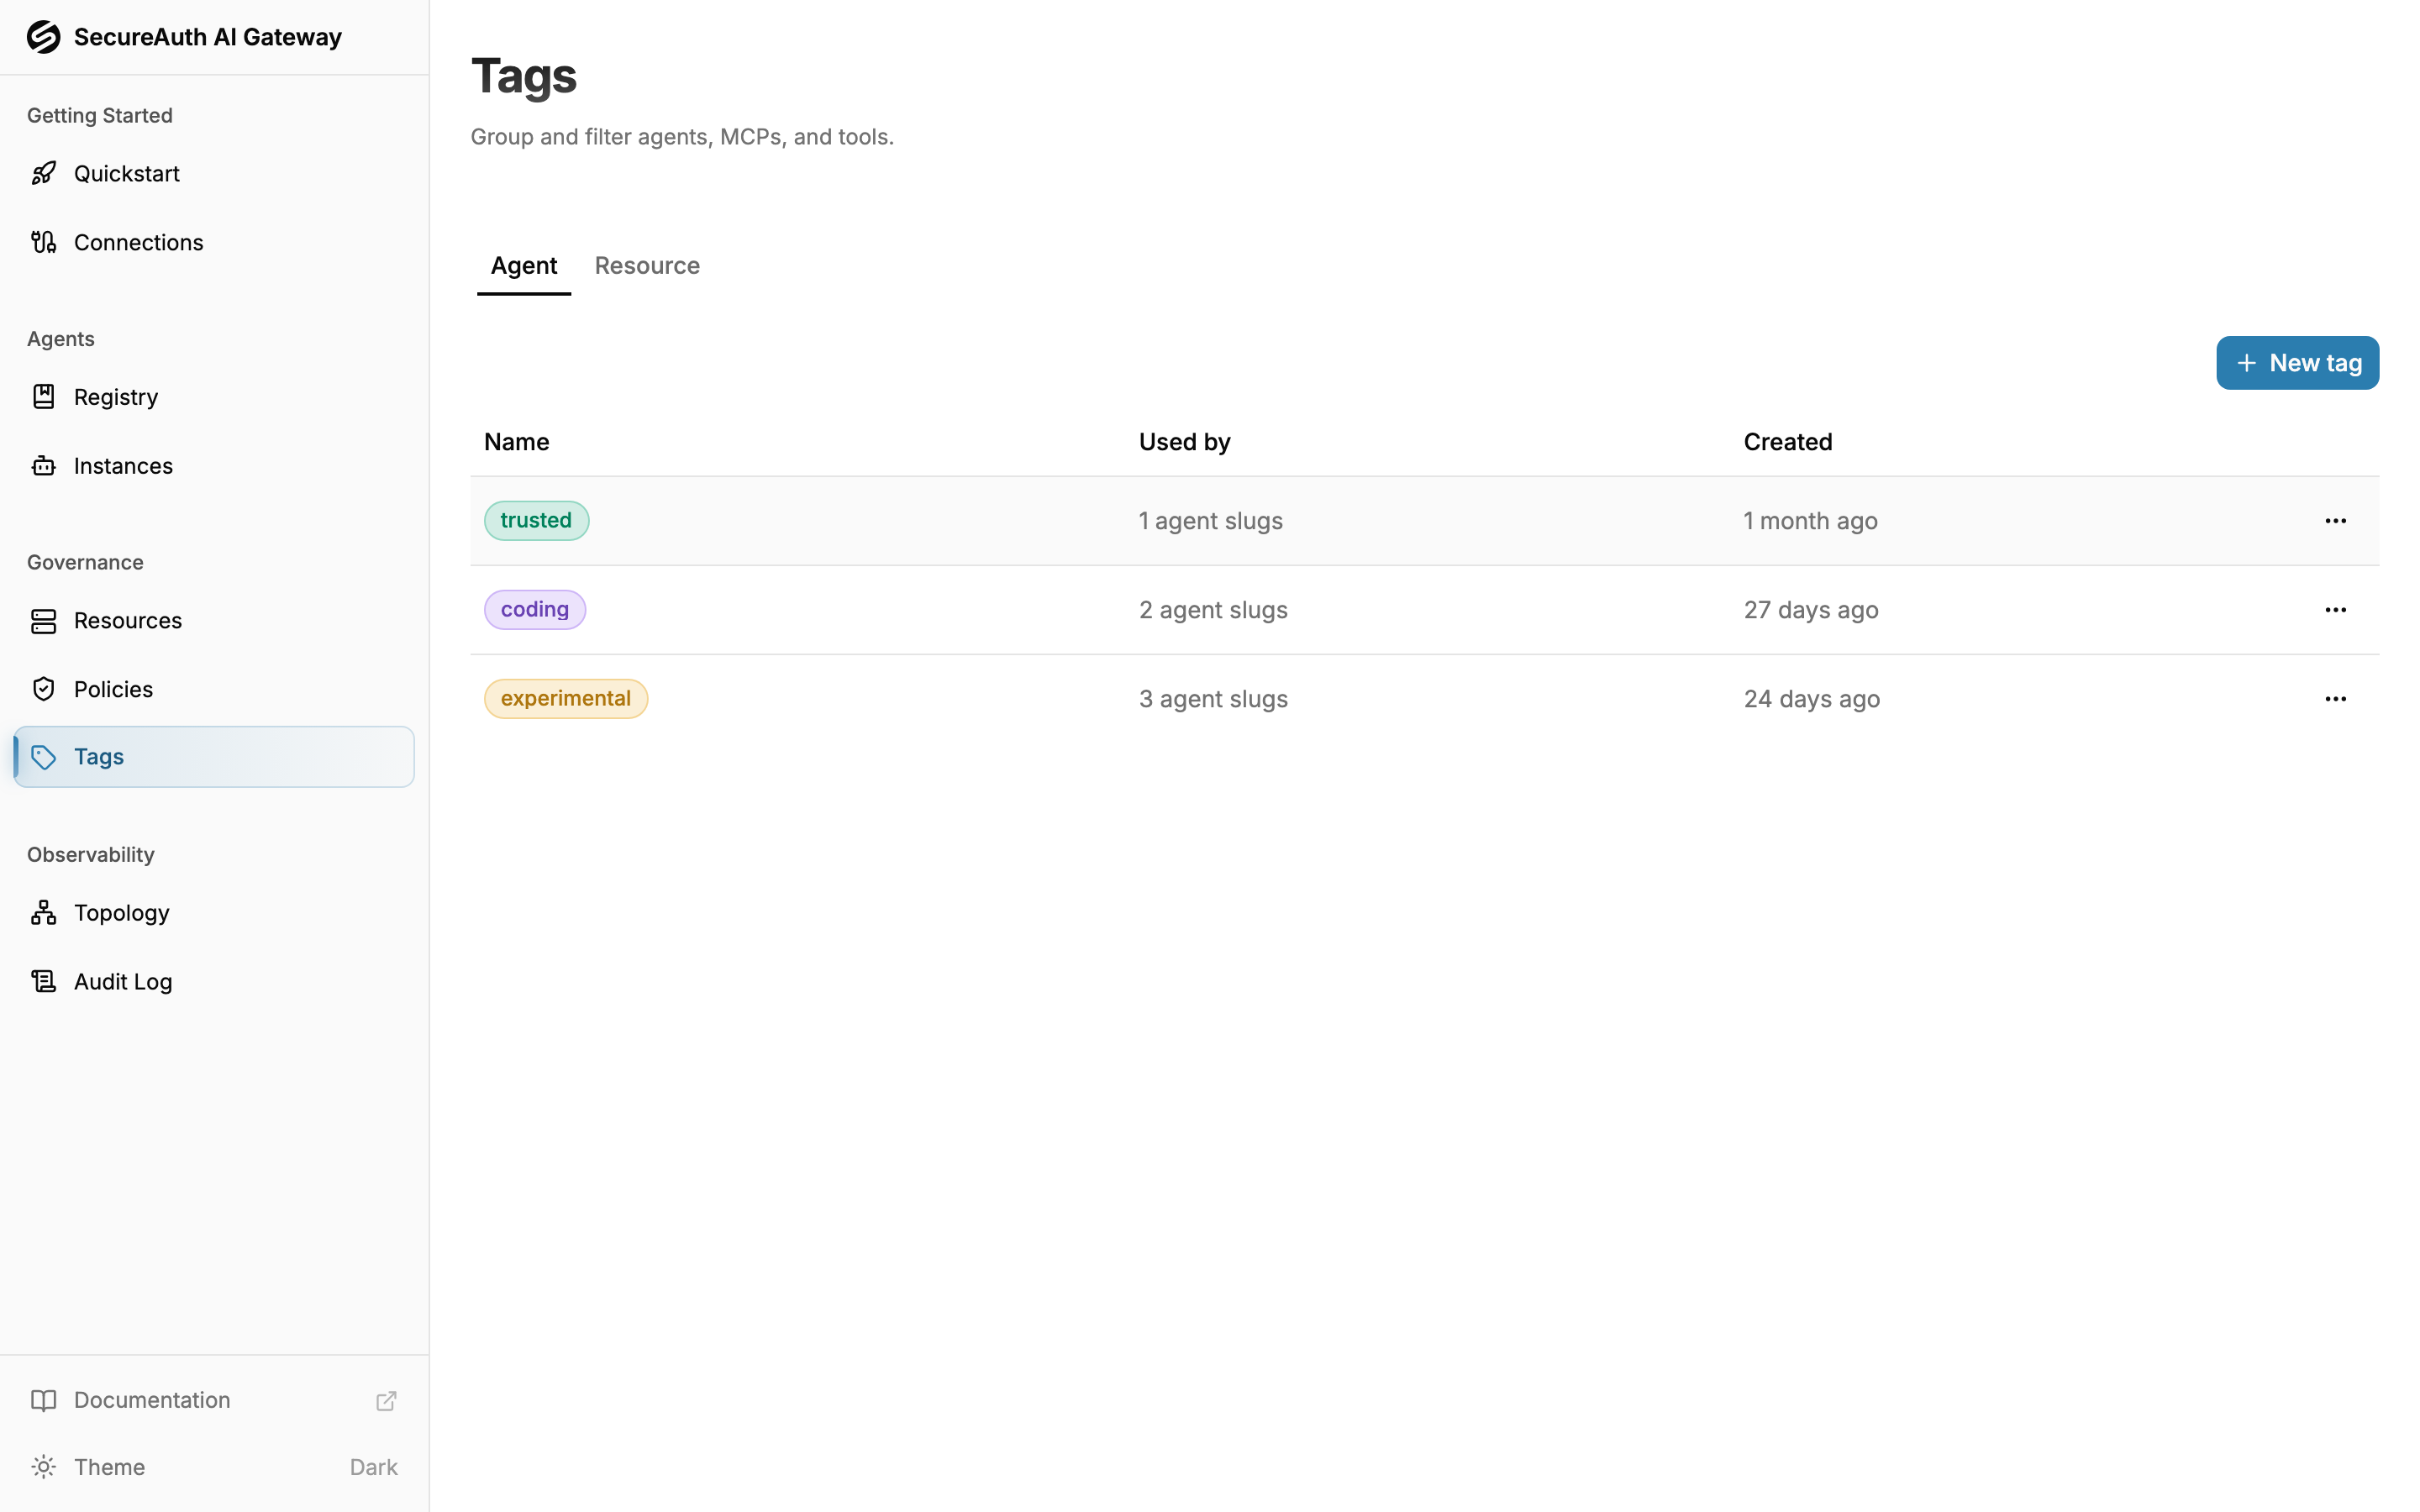Click the "3 agent slugs" cell
Screen dimensions: 2420x1512
(x=1213, y=699)
